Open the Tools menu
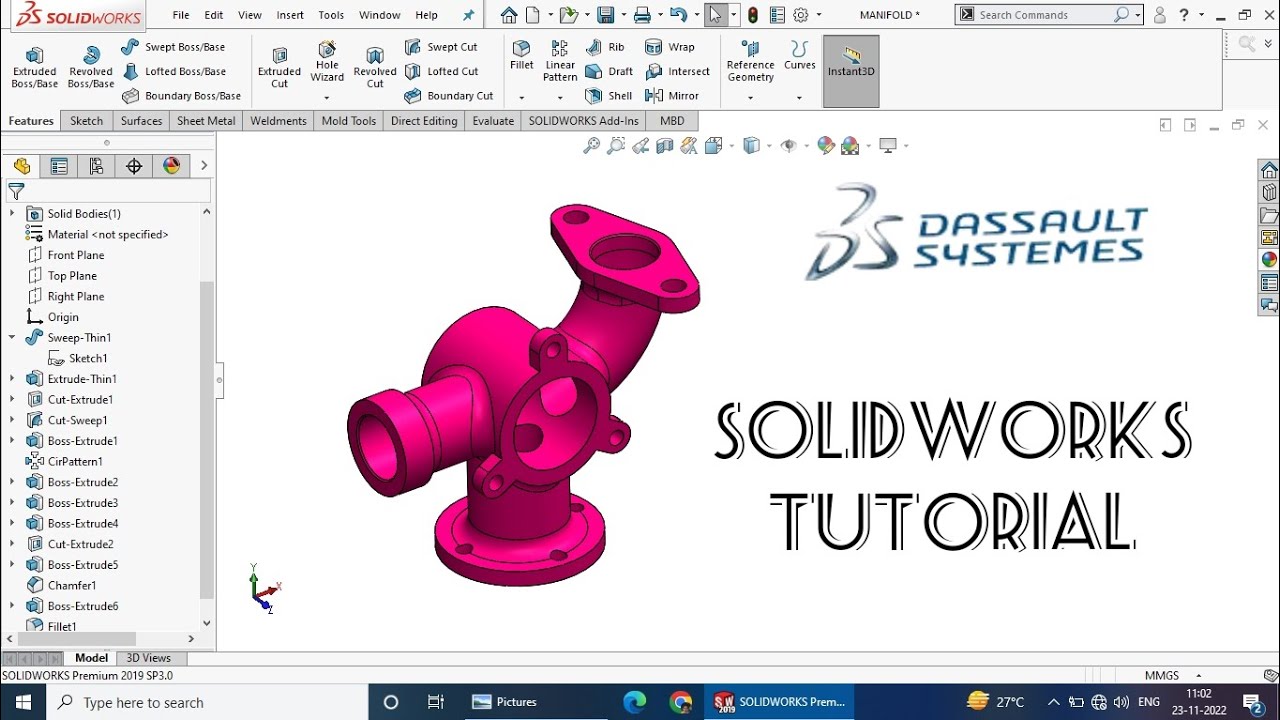Screen dimensions: 1280x720 331,15
